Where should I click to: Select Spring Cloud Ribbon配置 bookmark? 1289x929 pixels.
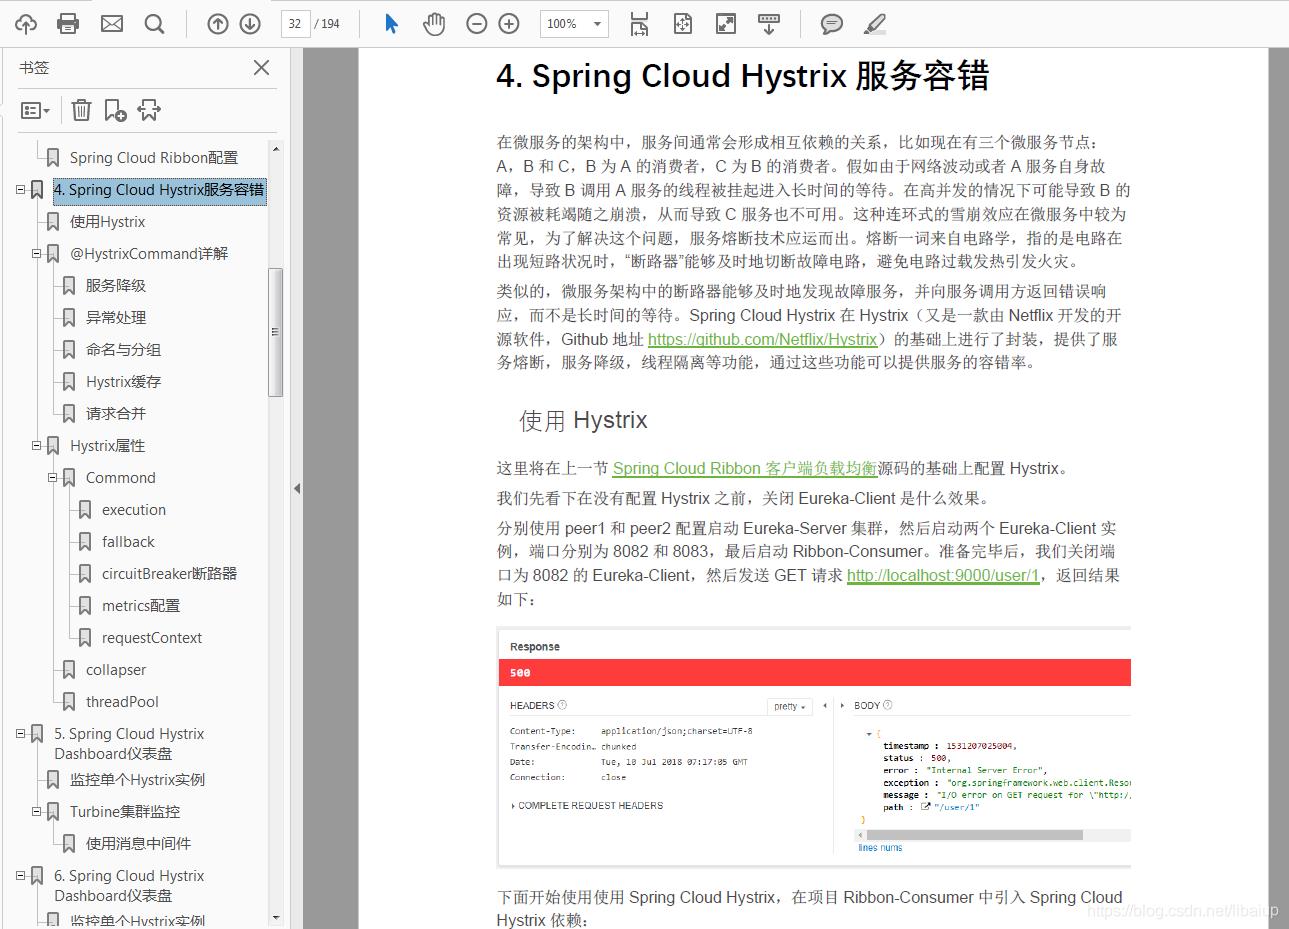pos(154,157)
